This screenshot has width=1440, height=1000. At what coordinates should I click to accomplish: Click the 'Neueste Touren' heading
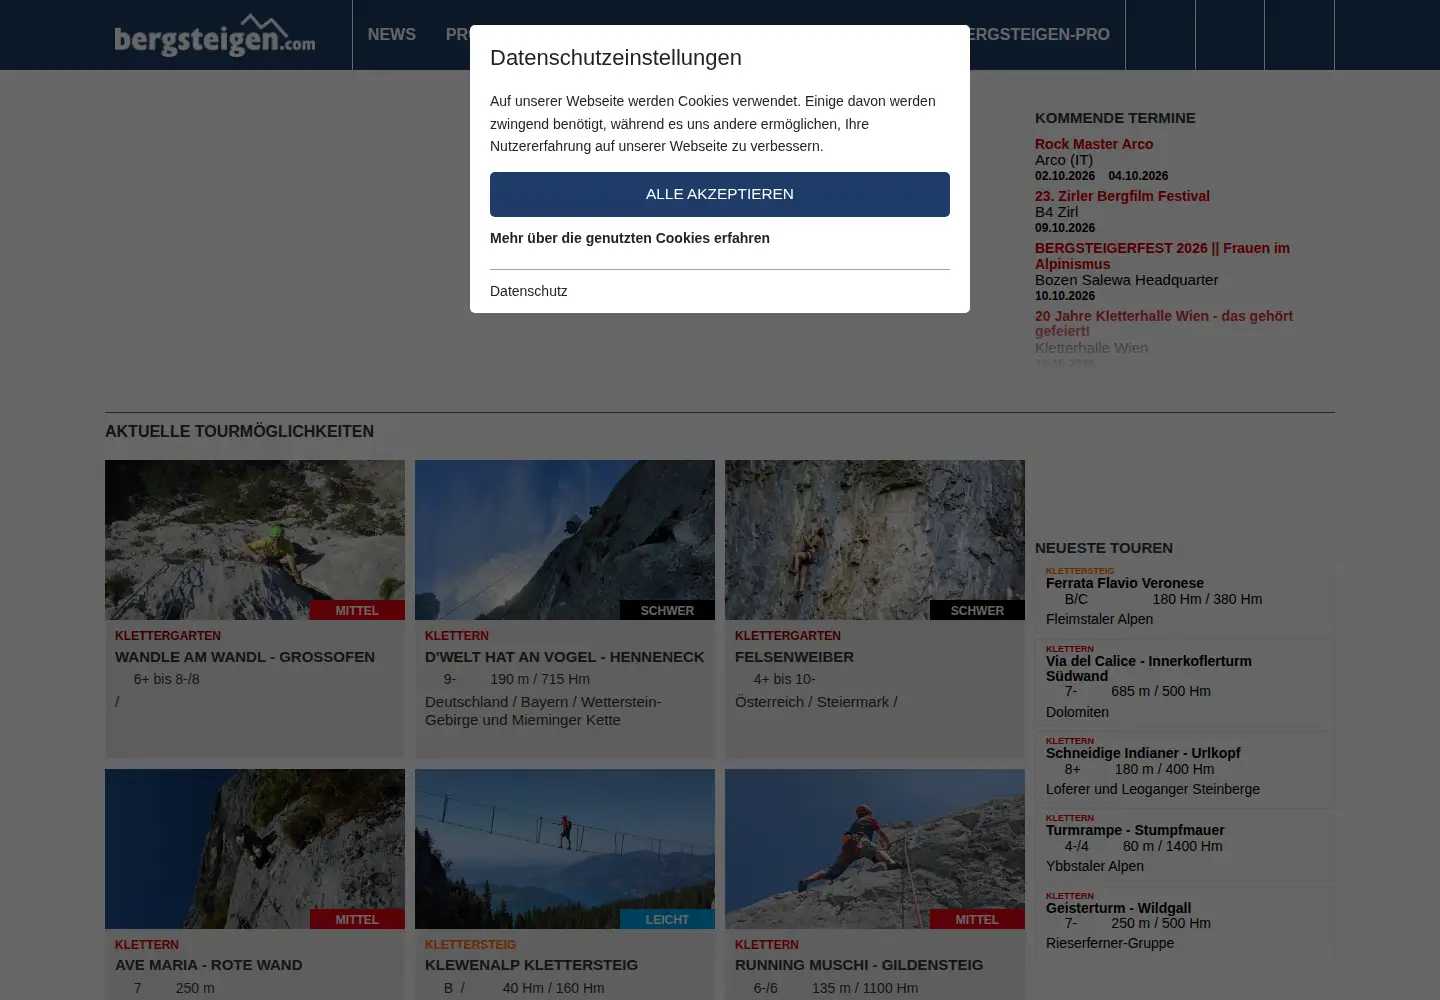pyautogui.click(x=1104, y=548)
